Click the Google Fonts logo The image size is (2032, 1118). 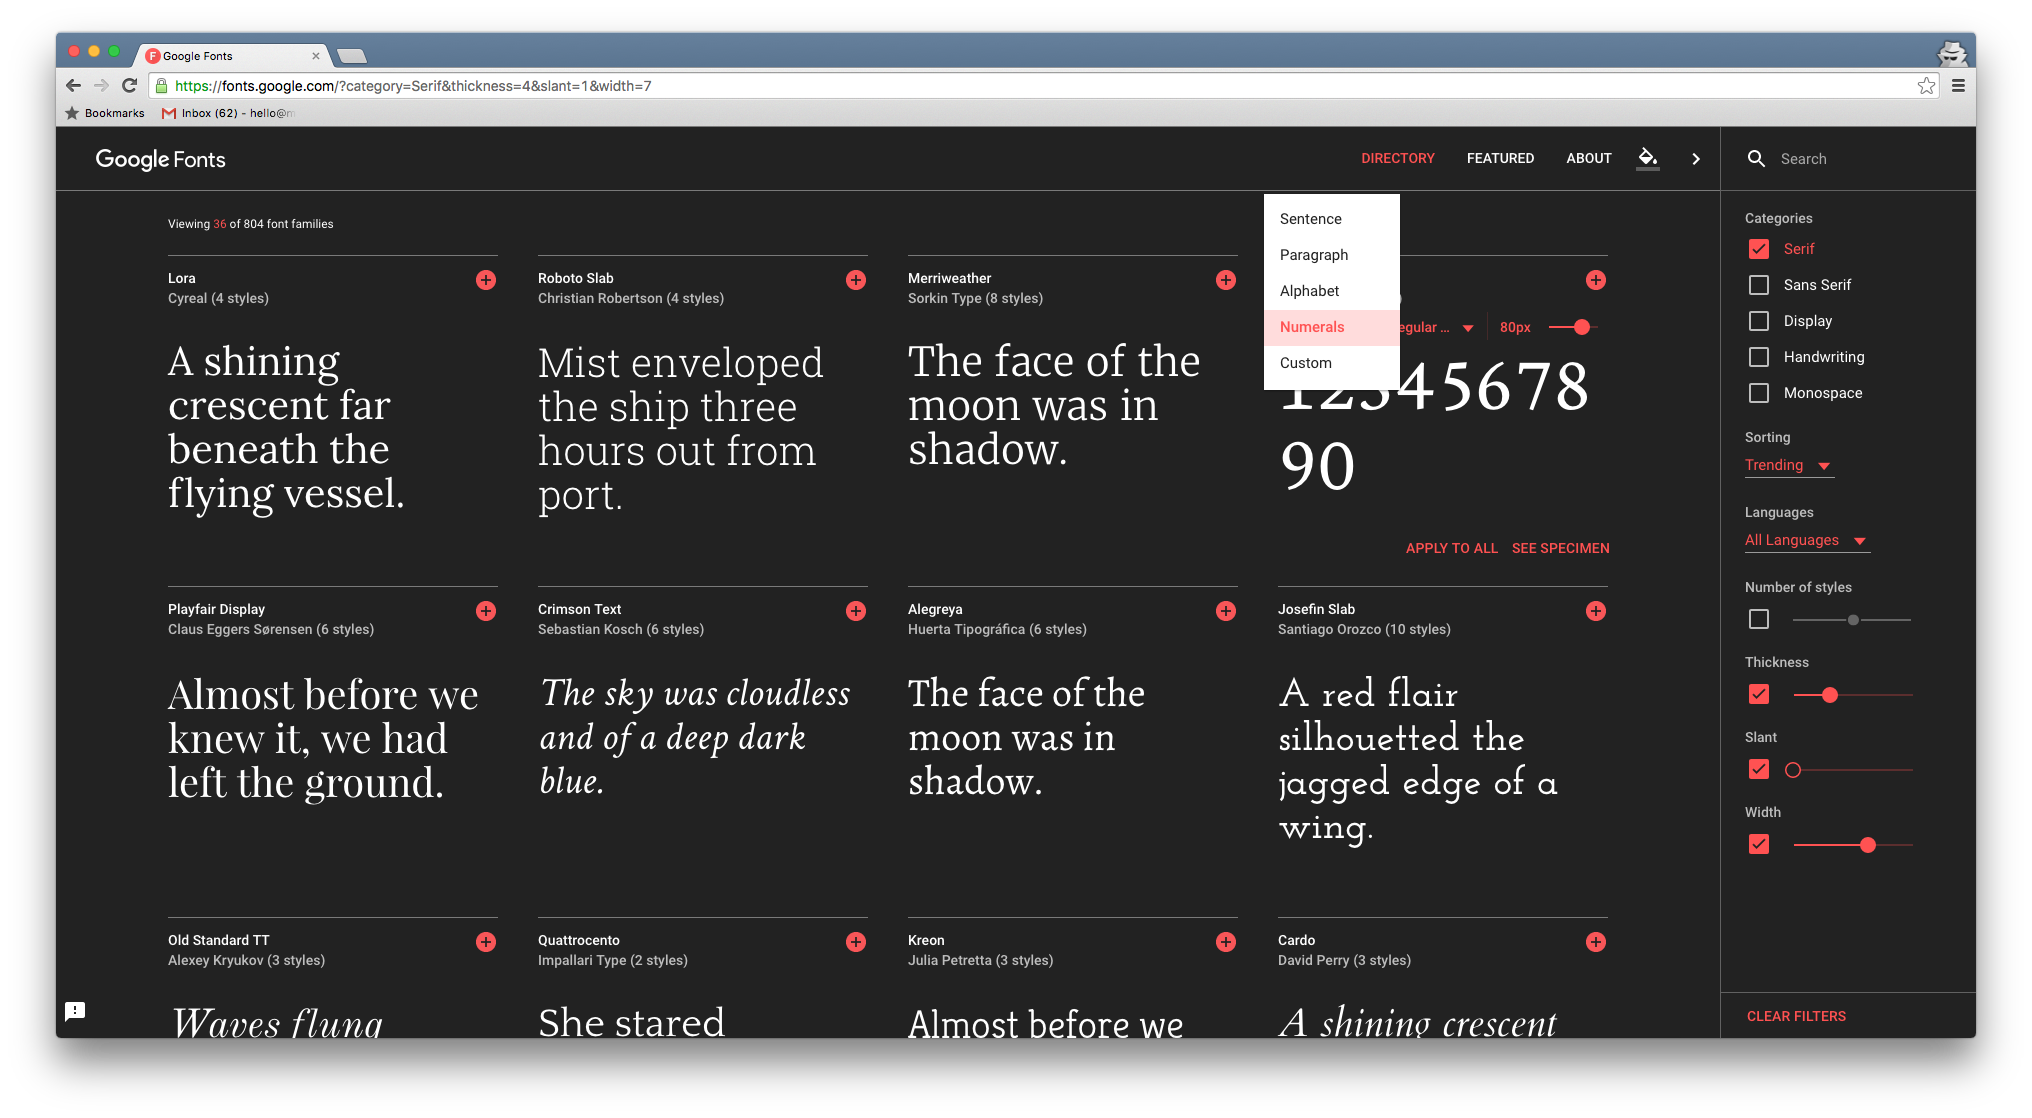[x=160, y=159]
